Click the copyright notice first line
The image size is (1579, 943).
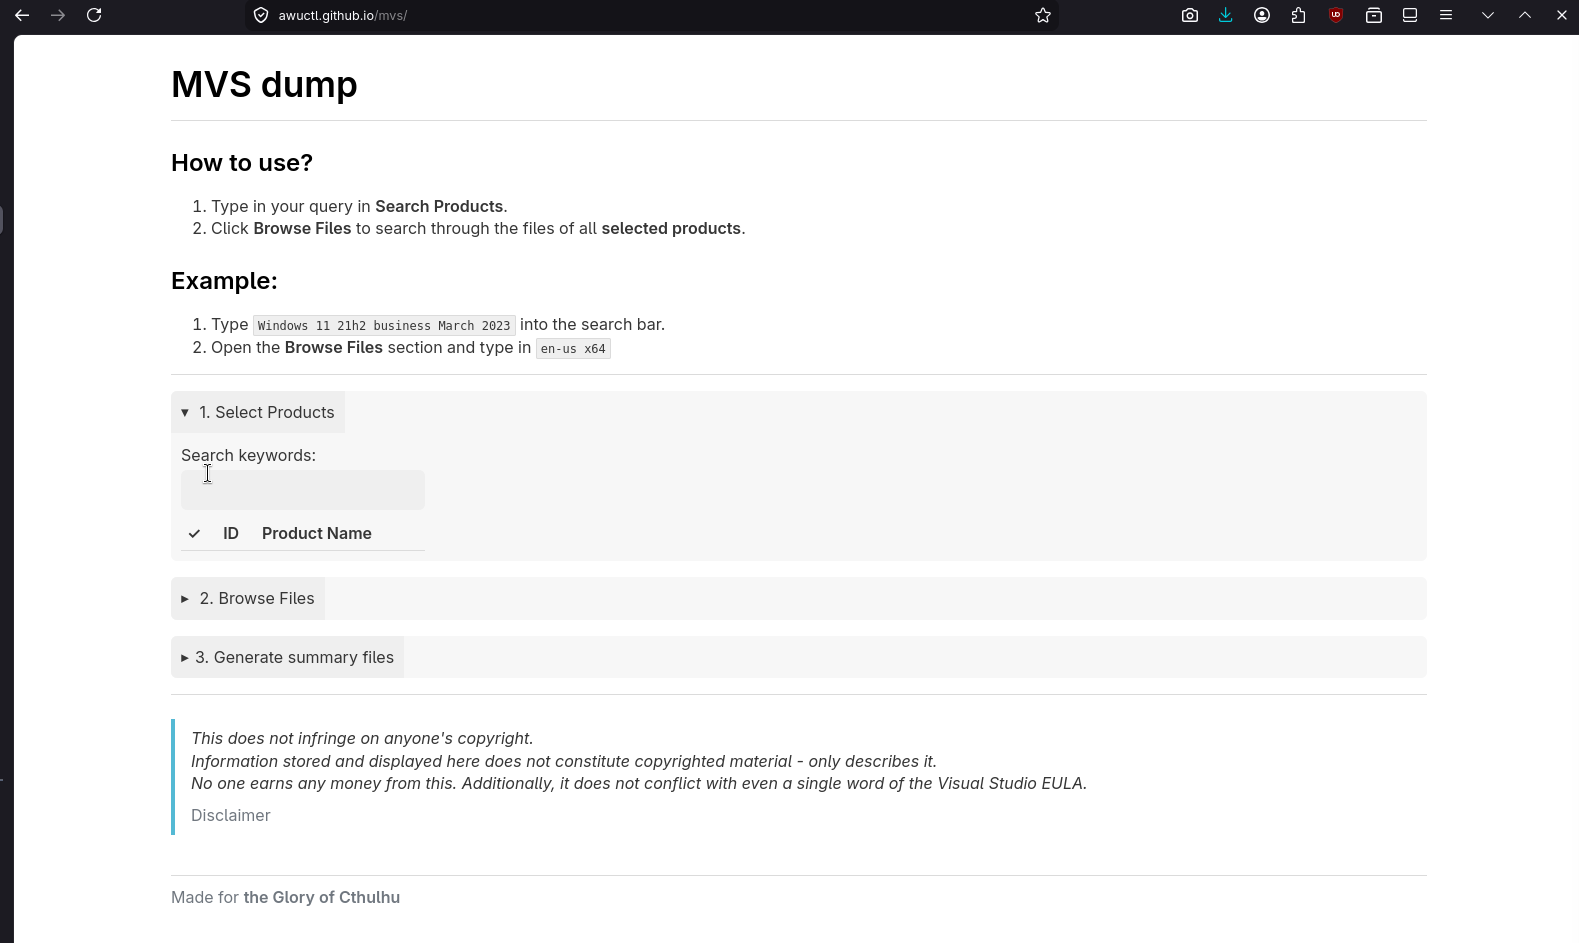point(362,738)
